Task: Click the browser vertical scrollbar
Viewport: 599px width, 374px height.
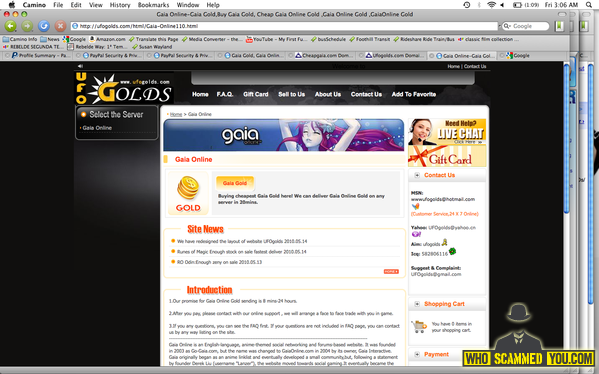Action: (567, 214)
